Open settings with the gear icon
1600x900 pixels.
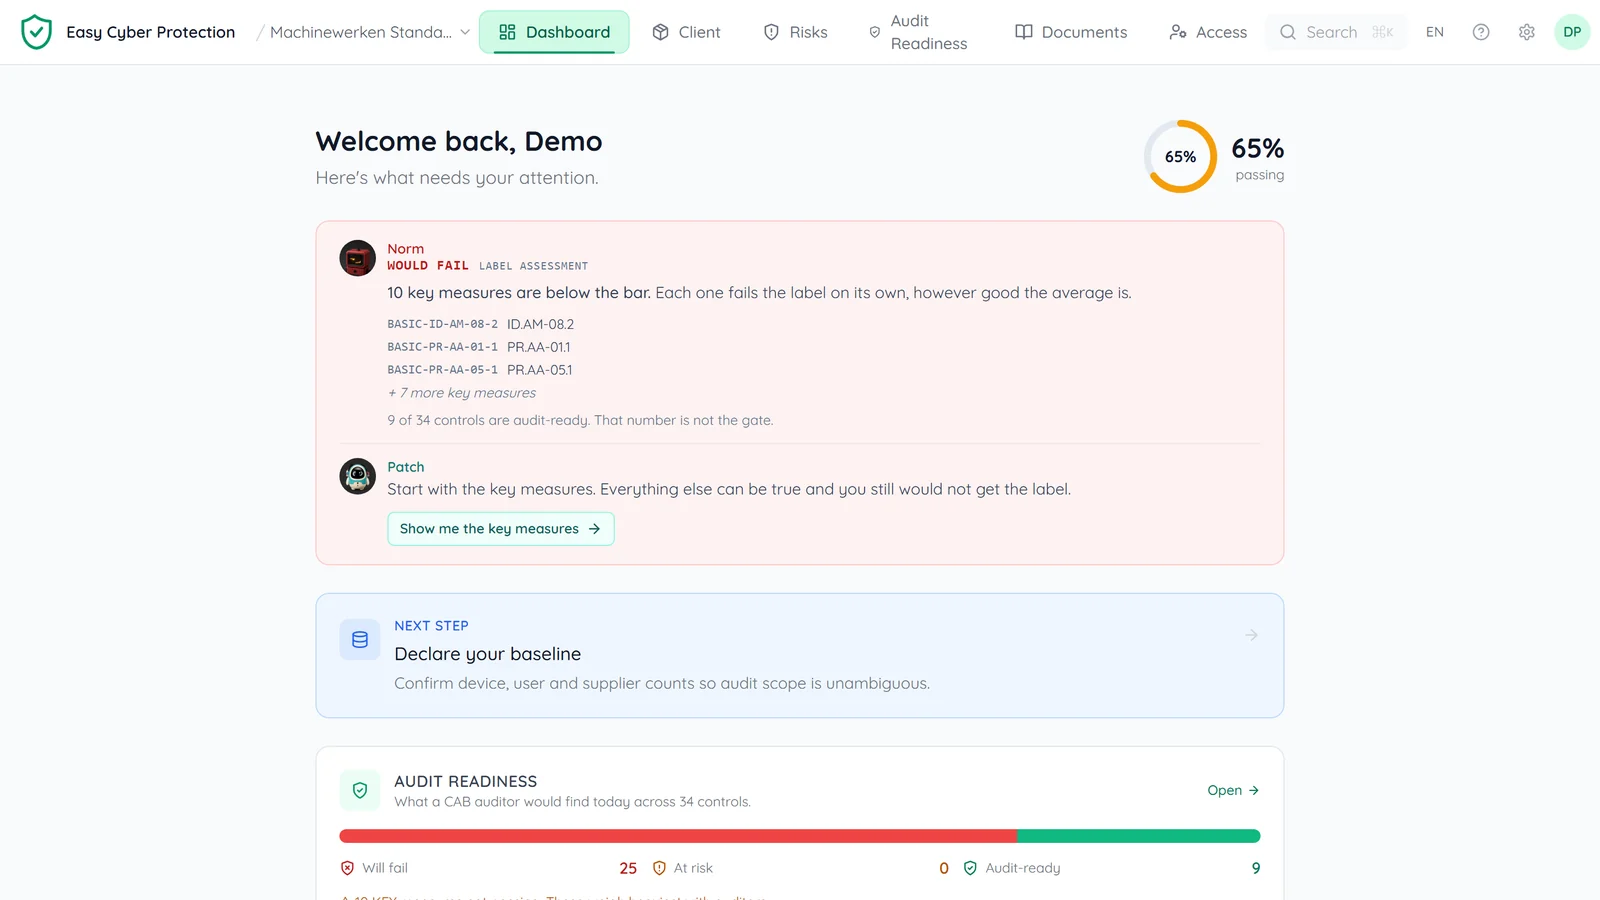click(1527, 32)
